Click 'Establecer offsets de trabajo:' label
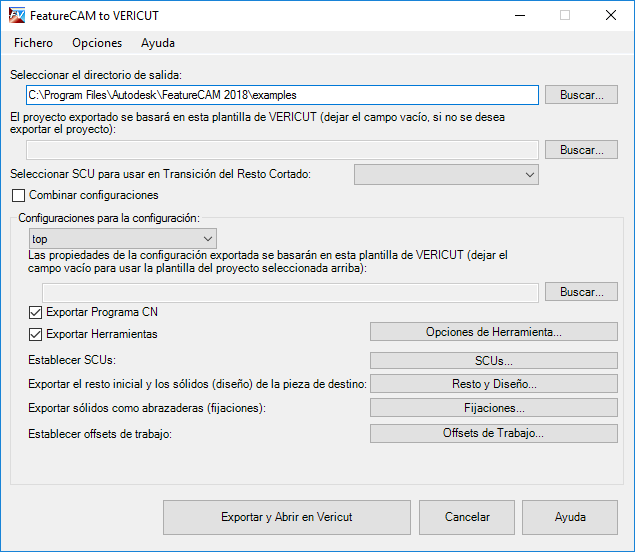This screenshot has width=635, height=552. (x=100, y=434)
